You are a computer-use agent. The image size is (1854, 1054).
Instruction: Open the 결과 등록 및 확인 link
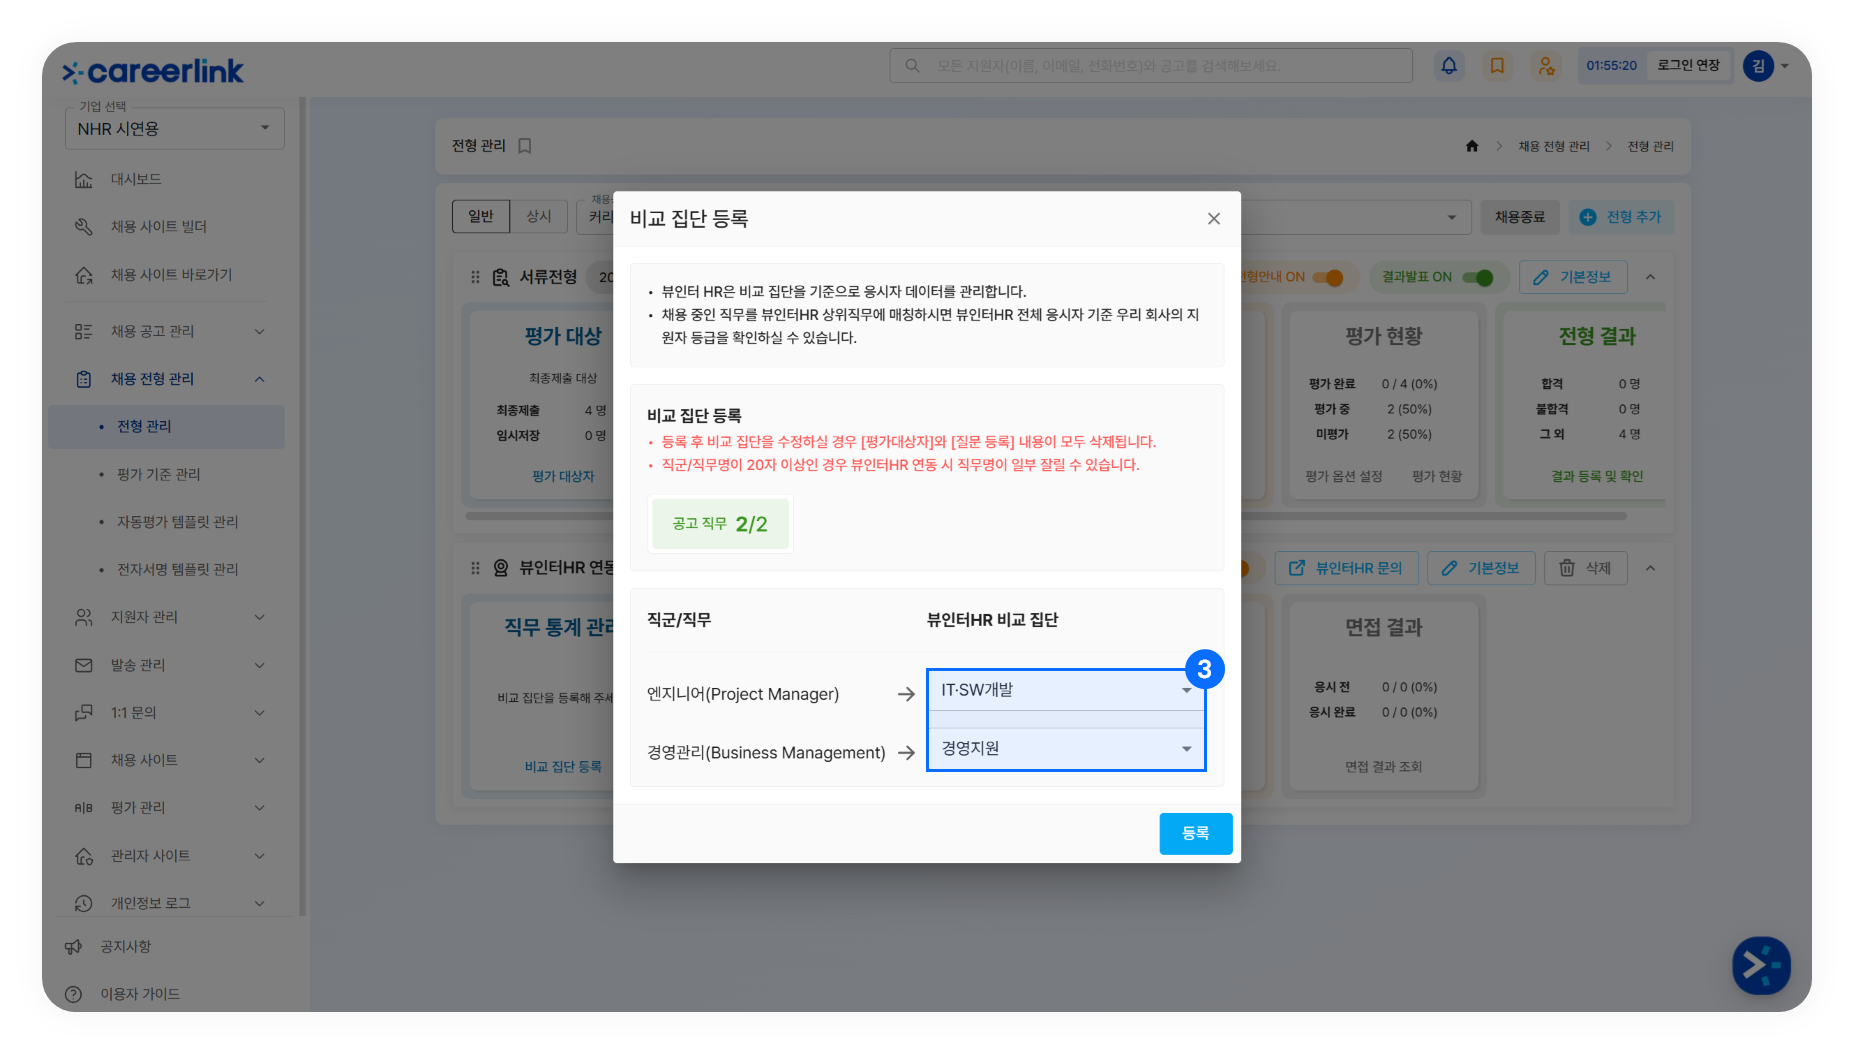(1597, 477)
